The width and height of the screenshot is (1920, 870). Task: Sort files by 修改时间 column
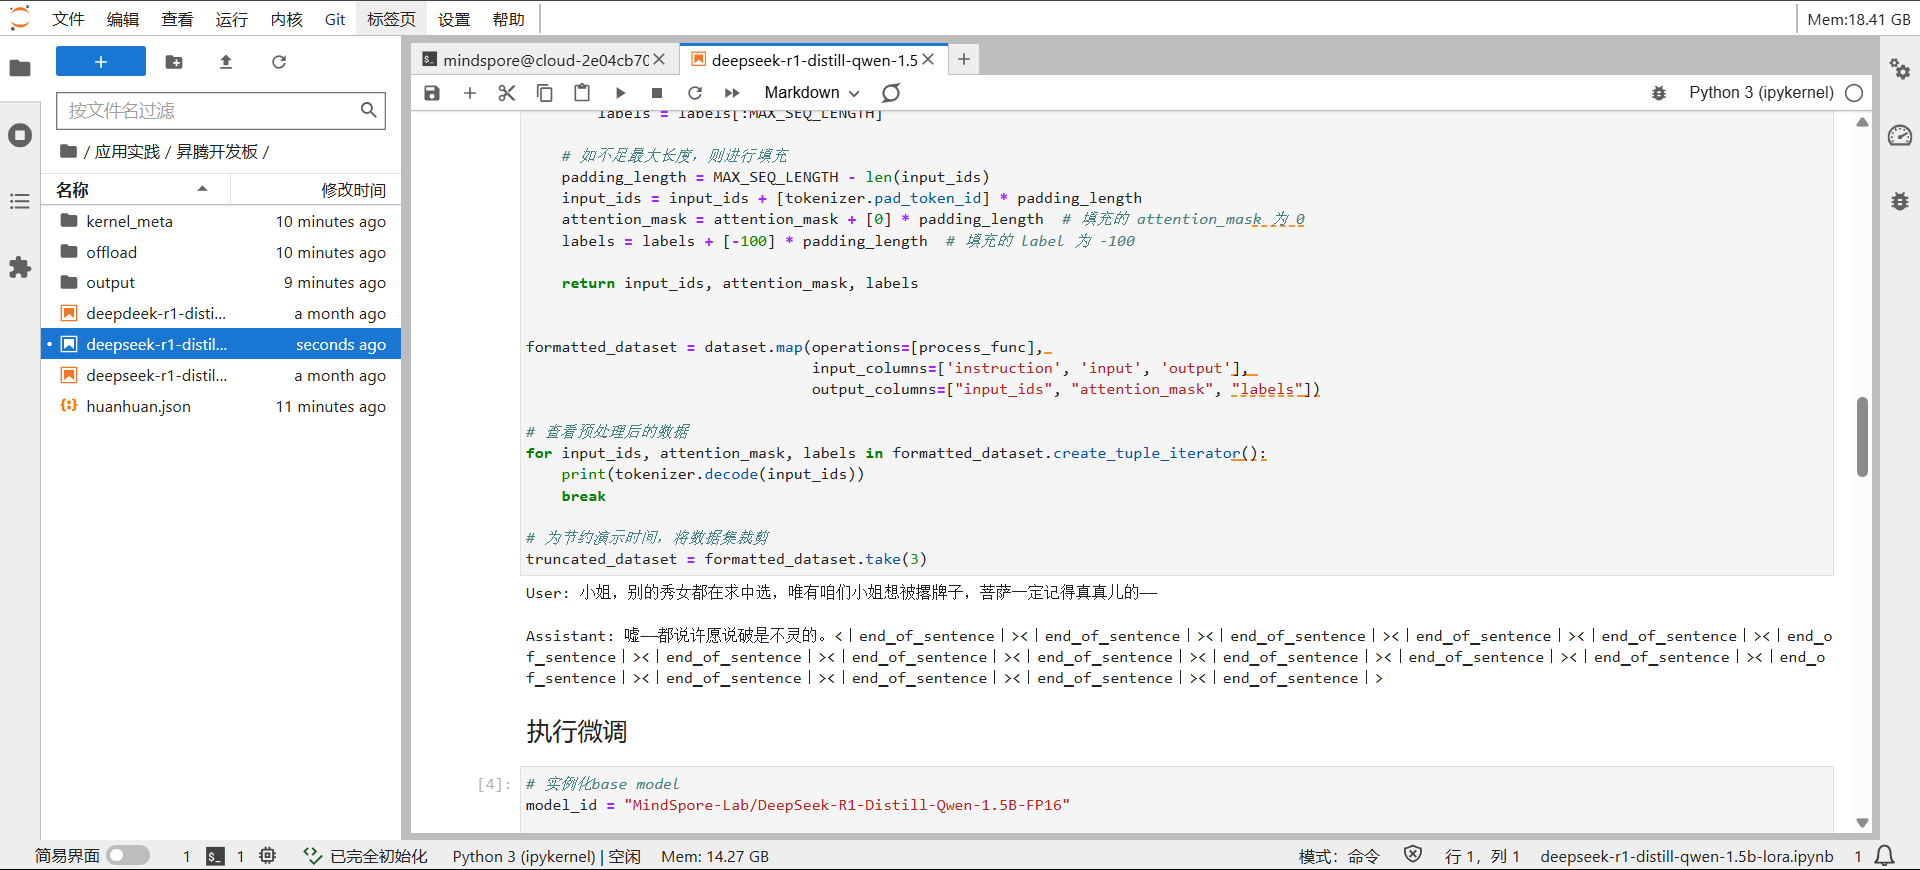click(352, 190)
